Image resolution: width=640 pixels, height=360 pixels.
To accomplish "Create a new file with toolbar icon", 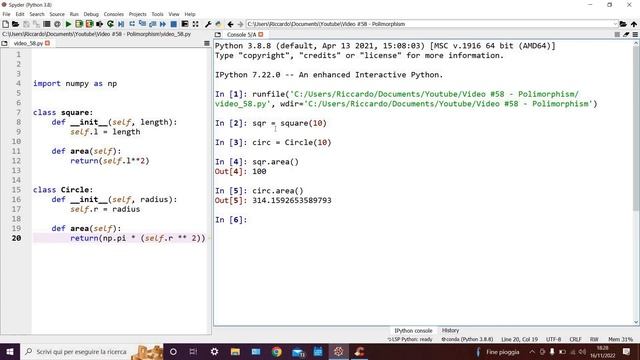I will (5, 24).
